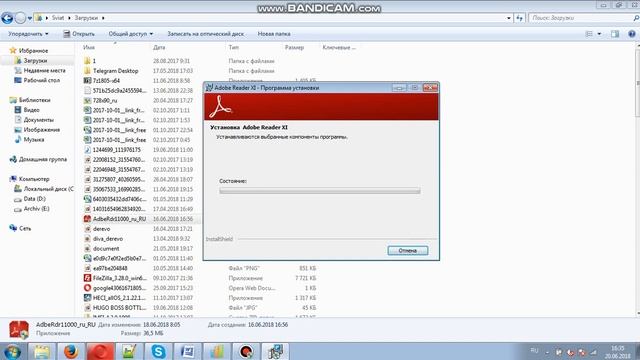Open the Изображения library

coord(37,130)
